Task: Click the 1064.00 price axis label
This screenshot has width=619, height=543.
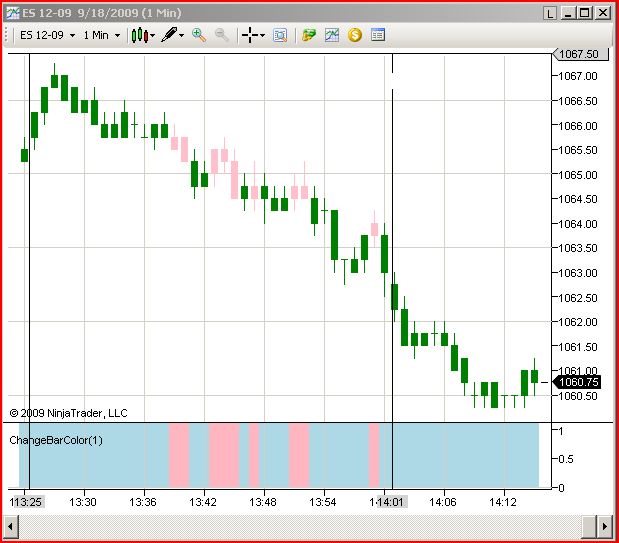Action: click(578, 224)
